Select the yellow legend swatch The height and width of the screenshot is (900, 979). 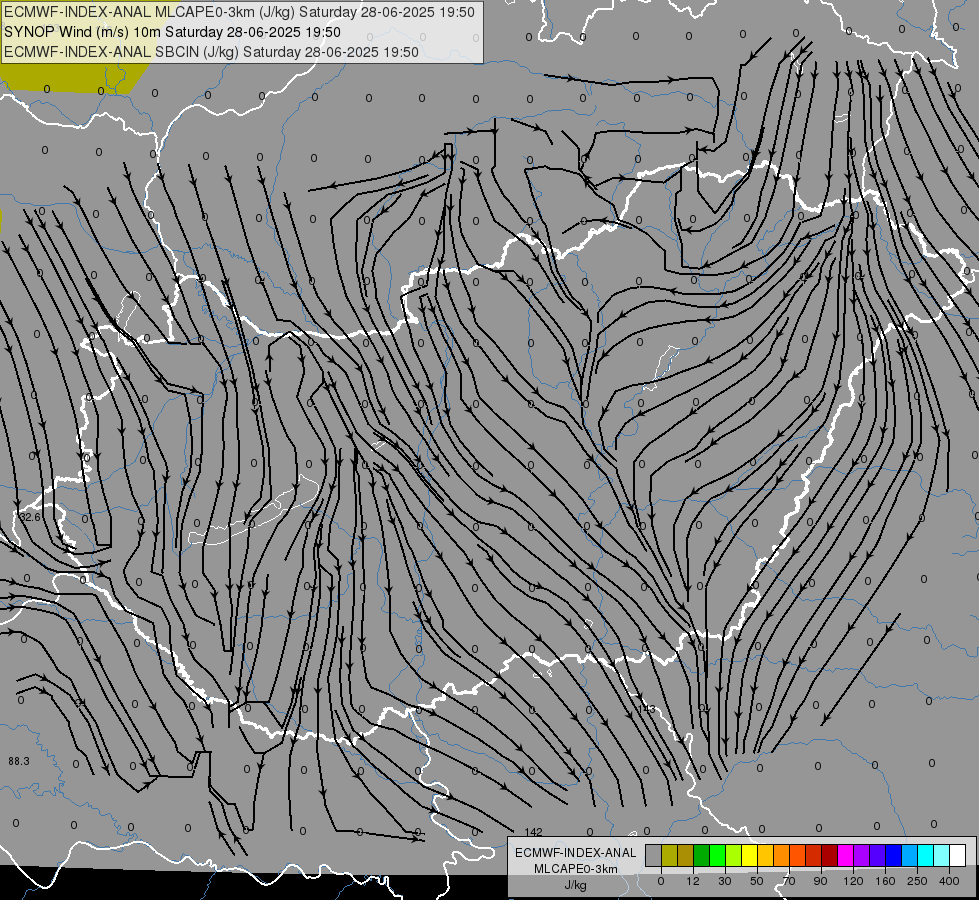tap(749, 855)
